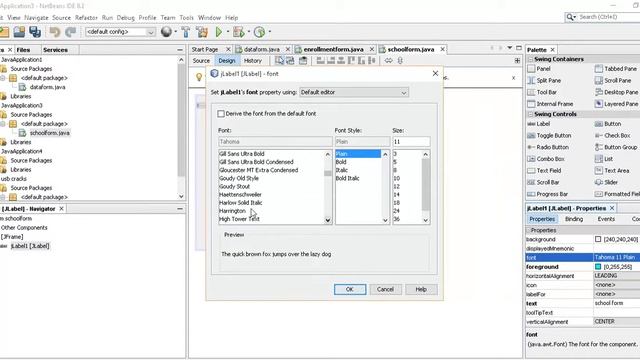
Task: Click the background color swatch property
Action: point(598,239)
